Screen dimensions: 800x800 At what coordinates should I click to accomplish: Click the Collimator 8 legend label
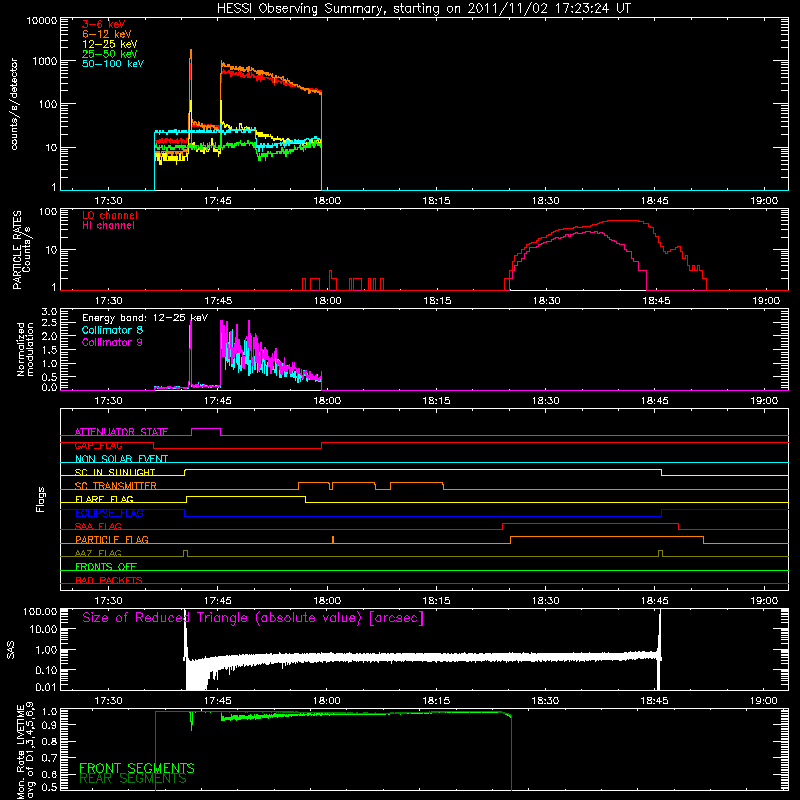112,330
